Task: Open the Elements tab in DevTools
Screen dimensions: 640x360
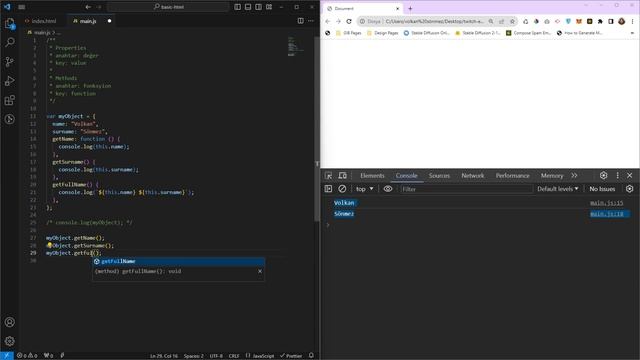Action: coord(372,176)
